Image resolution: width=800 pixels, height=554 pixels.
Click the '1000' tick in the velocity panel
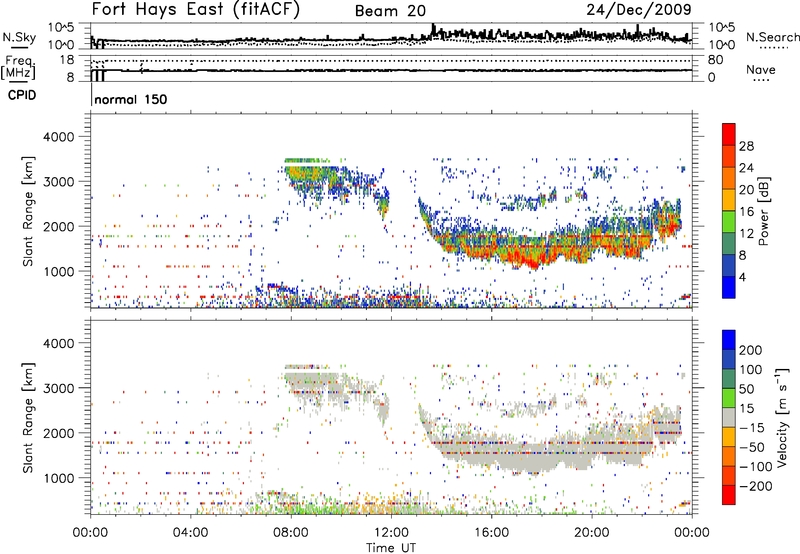point(58,478)
